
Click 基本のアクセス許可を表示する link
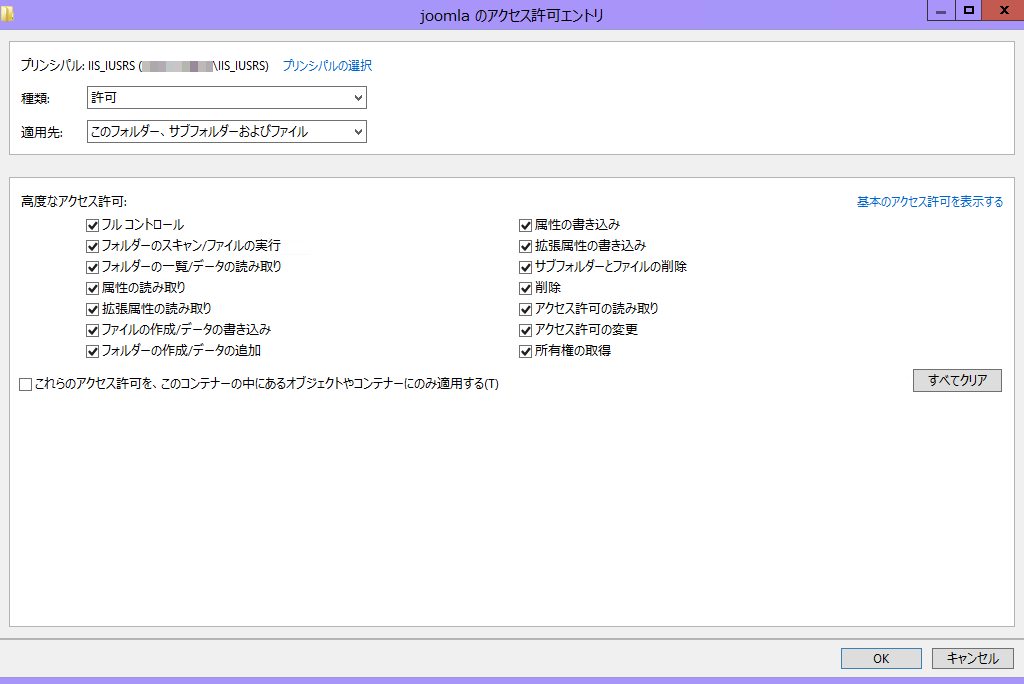930,202
